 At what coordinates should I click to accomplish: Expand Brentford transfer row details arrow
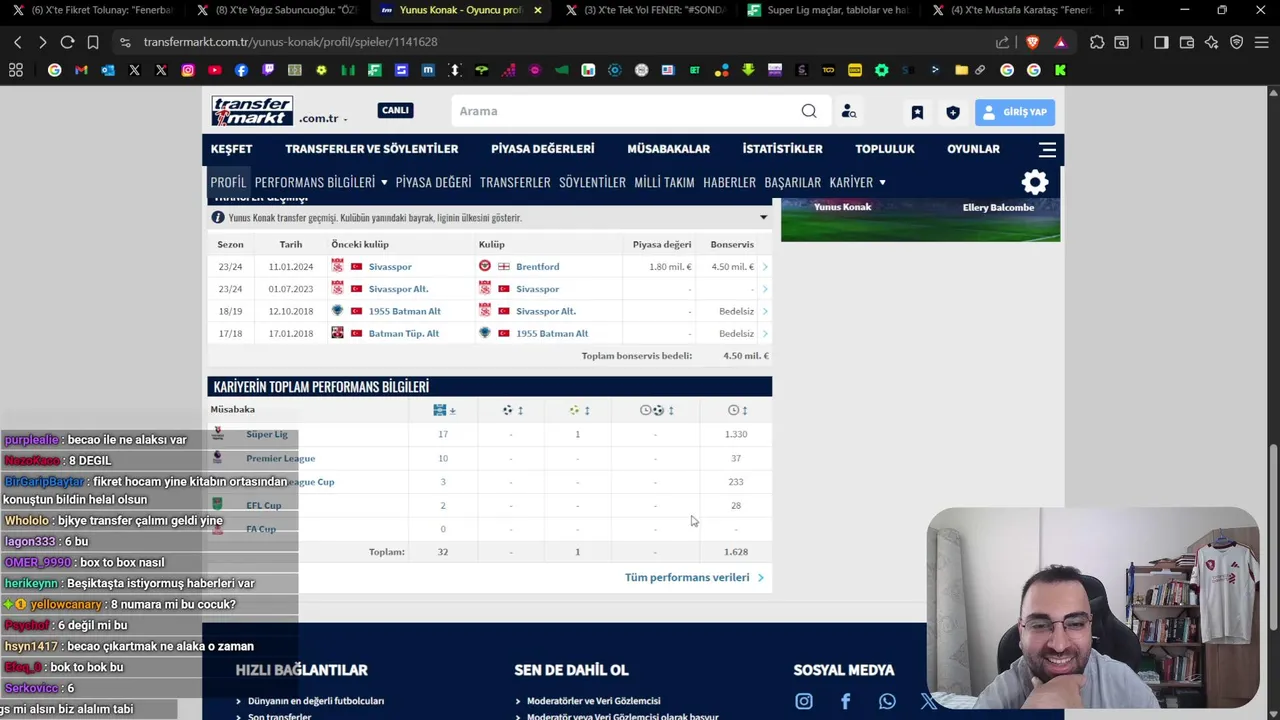(x=765, y=267)
